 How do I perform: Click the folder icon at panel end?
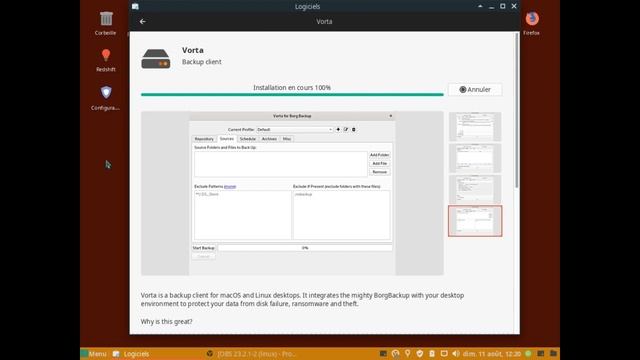coord(553,353)
